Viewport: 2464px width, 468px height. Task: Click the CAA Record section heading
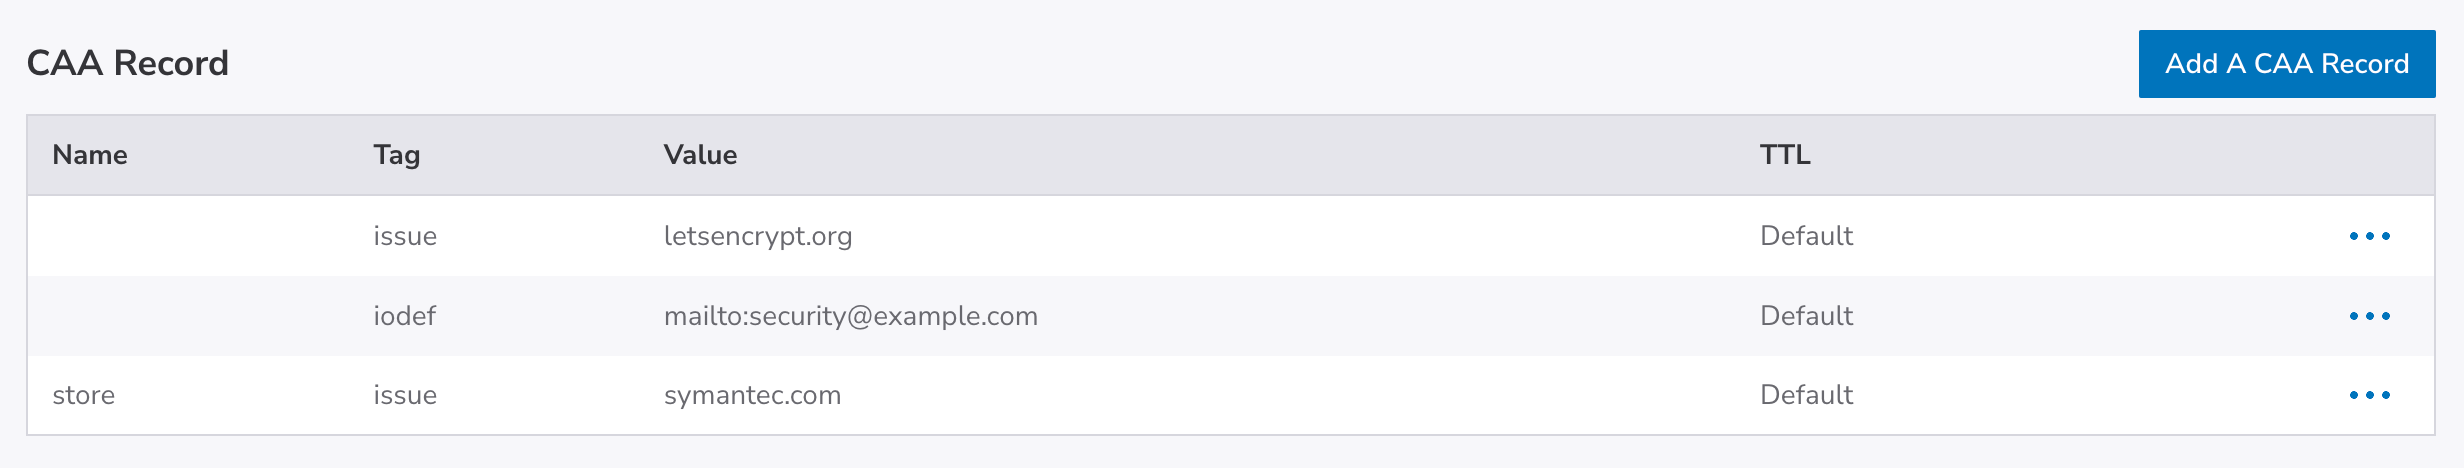click(x=128, y=63)
